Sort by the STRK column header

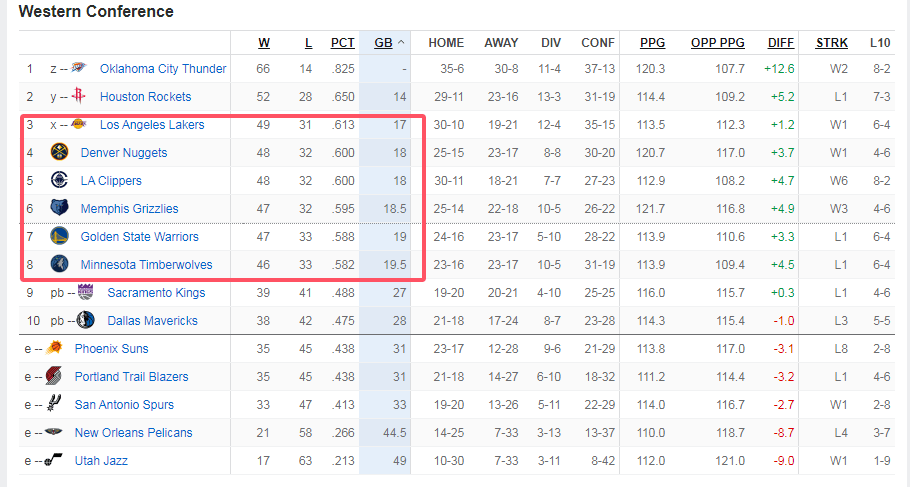[832, 43]
